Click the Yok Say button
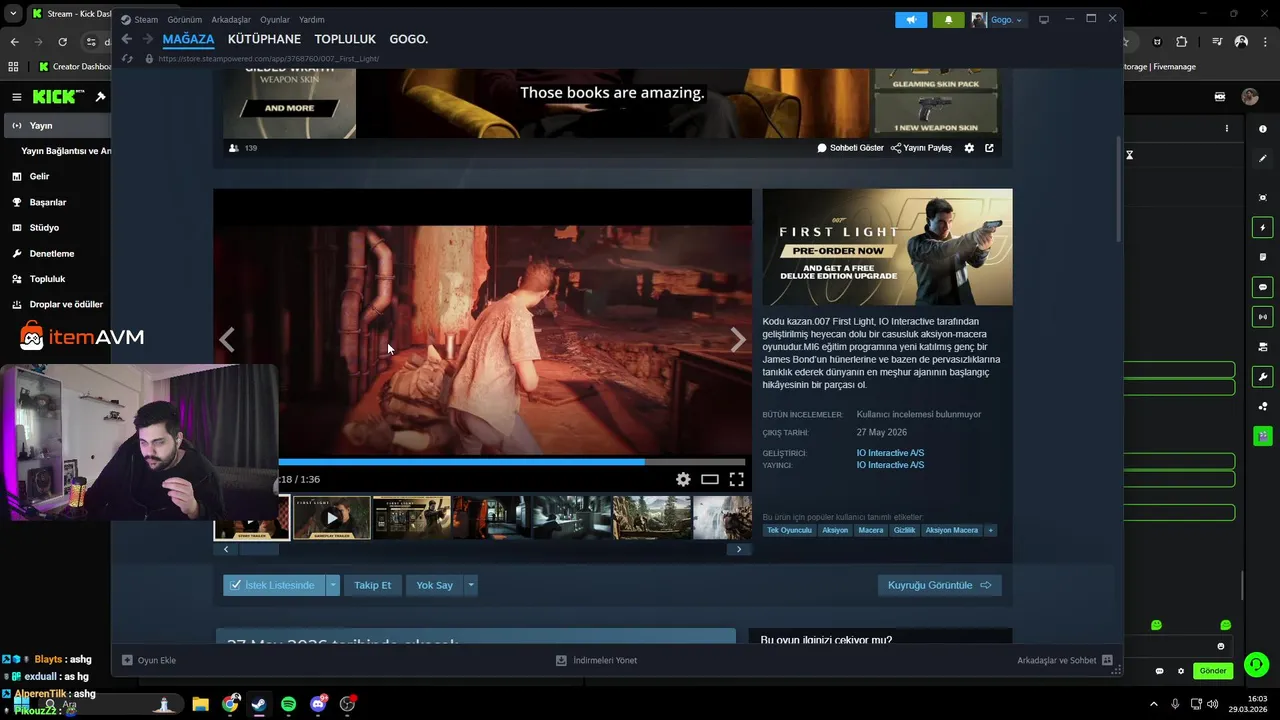This screenshot has width=1280, height=720. point(434,585)
